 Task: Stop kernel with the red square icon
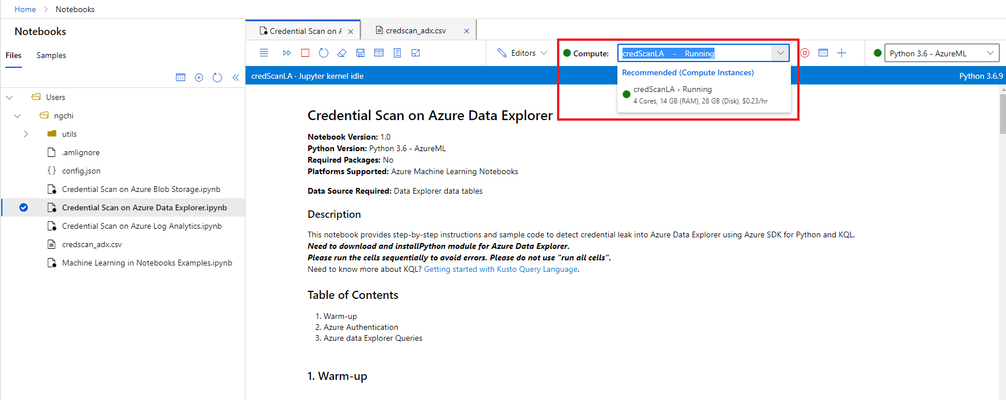305,53
